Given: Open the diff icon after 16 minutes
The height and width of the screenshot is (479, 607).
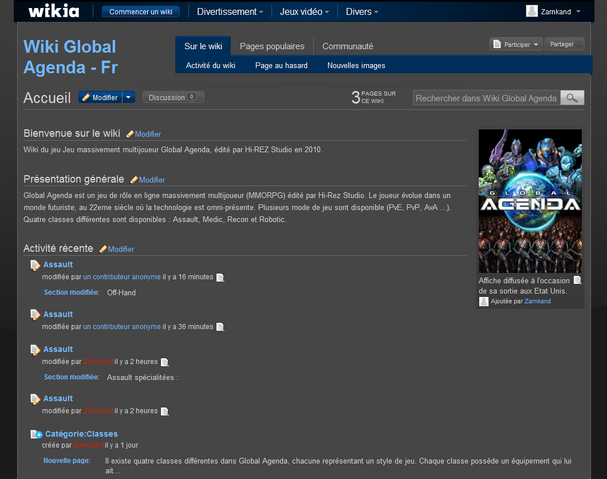Looking at the screenshot, I should 220,278.
